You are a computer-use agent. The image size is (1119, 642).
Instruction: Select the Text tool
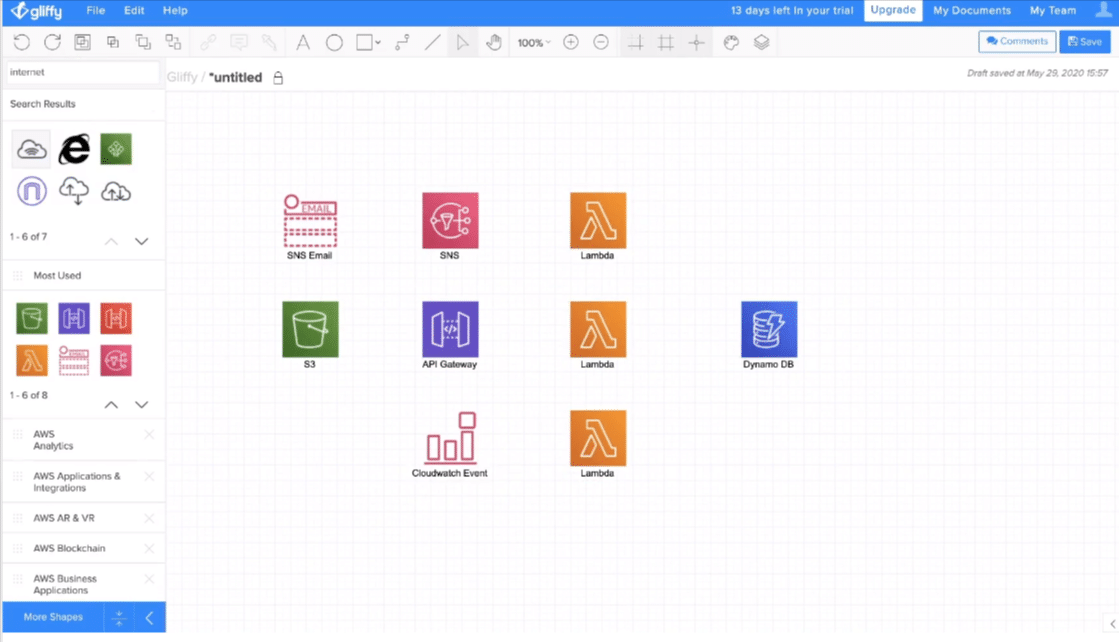303,42
